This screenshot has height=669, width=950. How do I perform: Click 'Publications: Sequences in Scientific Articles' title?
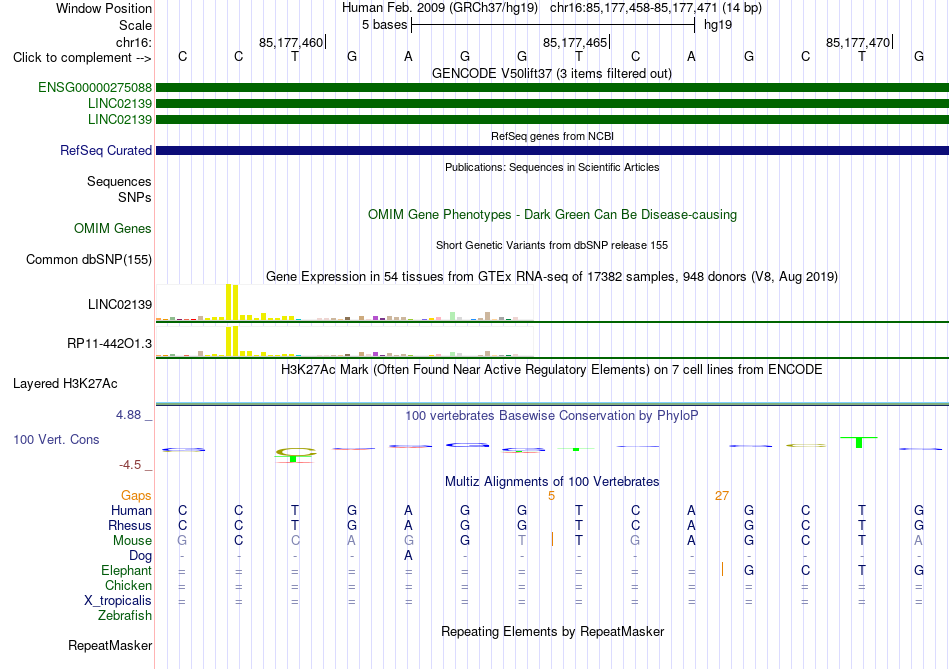pyautogui.click(x=552, y=167)
